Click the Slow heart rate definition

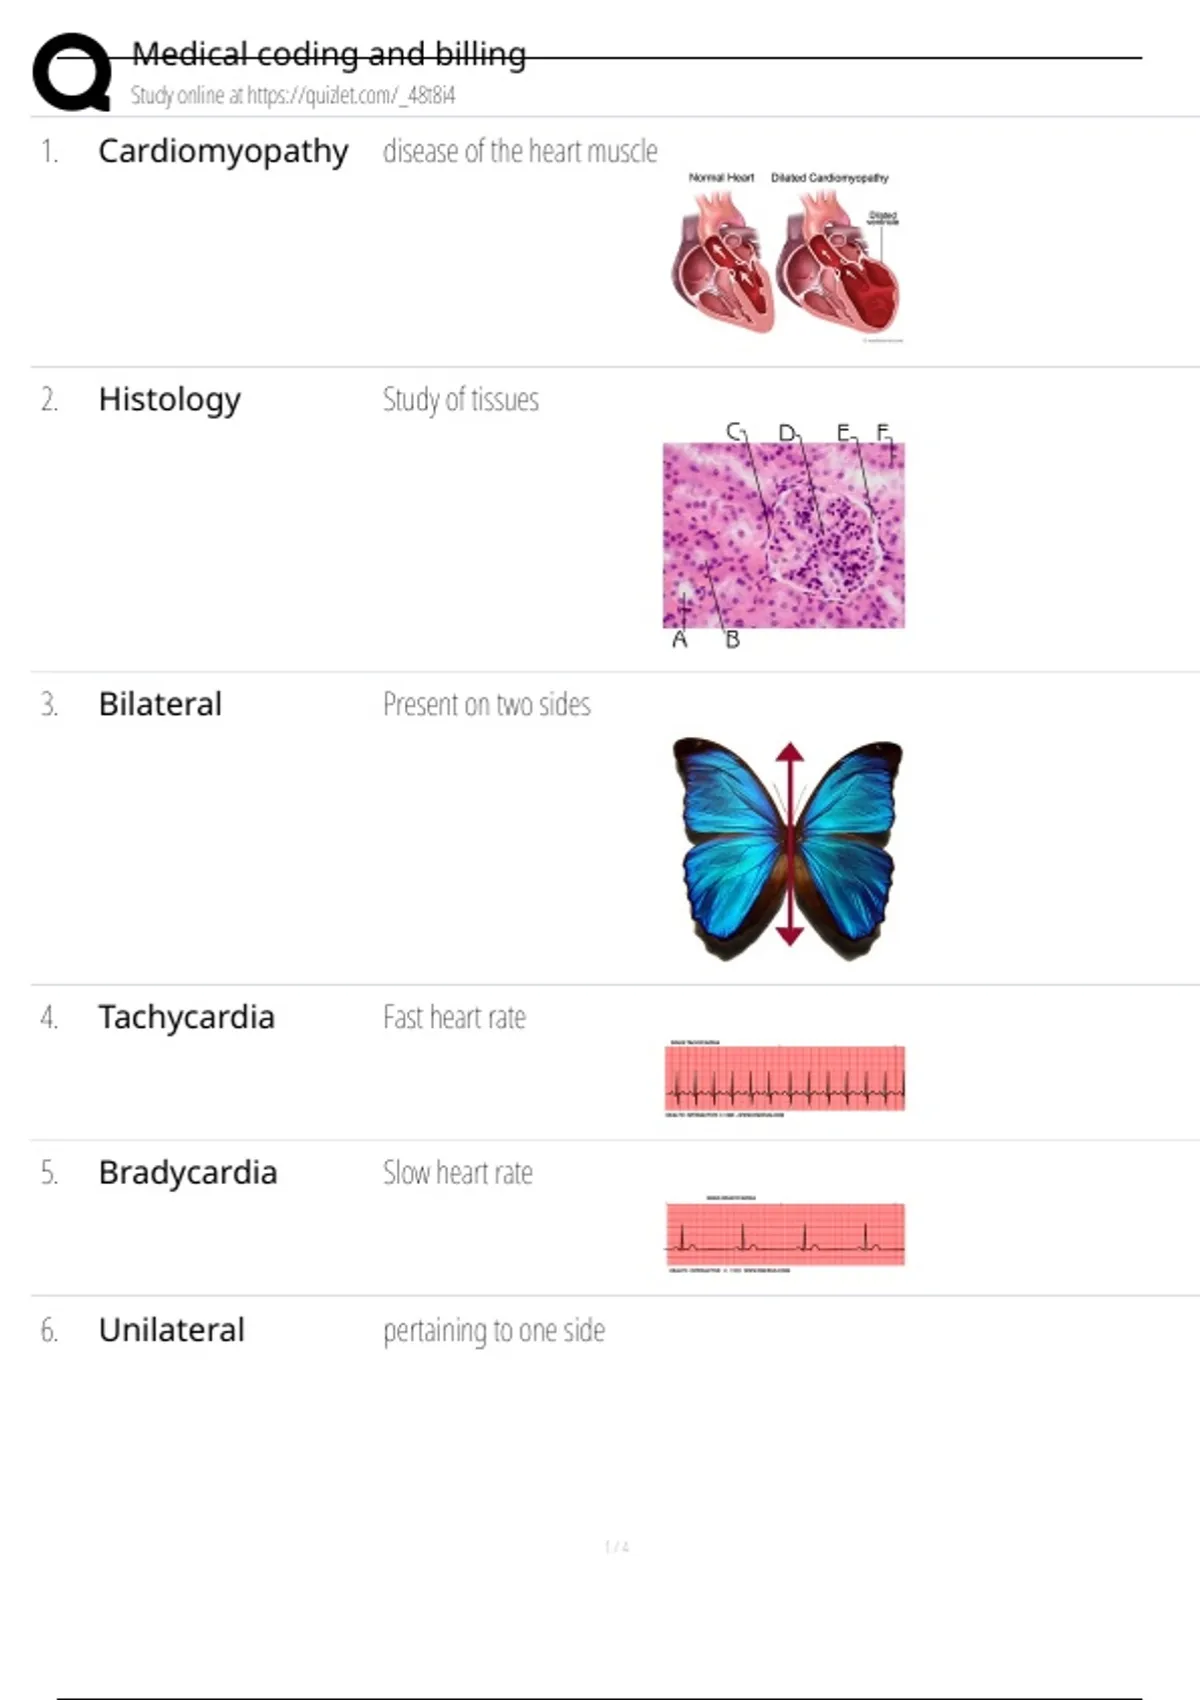point(457,1173)
